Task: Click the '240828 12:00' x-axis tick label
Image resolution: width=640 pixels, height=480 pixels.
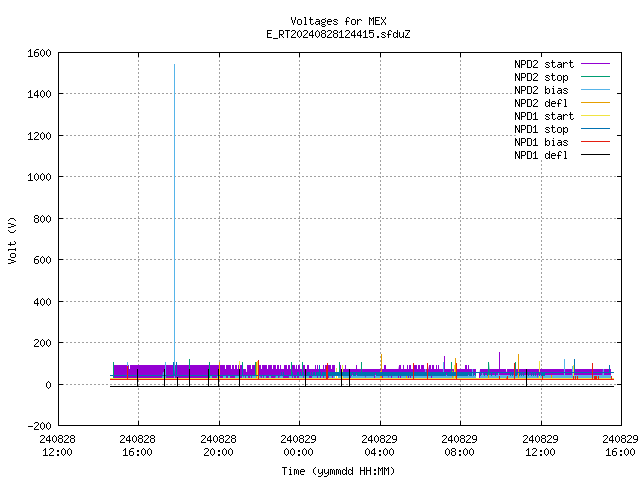Action: [x=57, y=445]
